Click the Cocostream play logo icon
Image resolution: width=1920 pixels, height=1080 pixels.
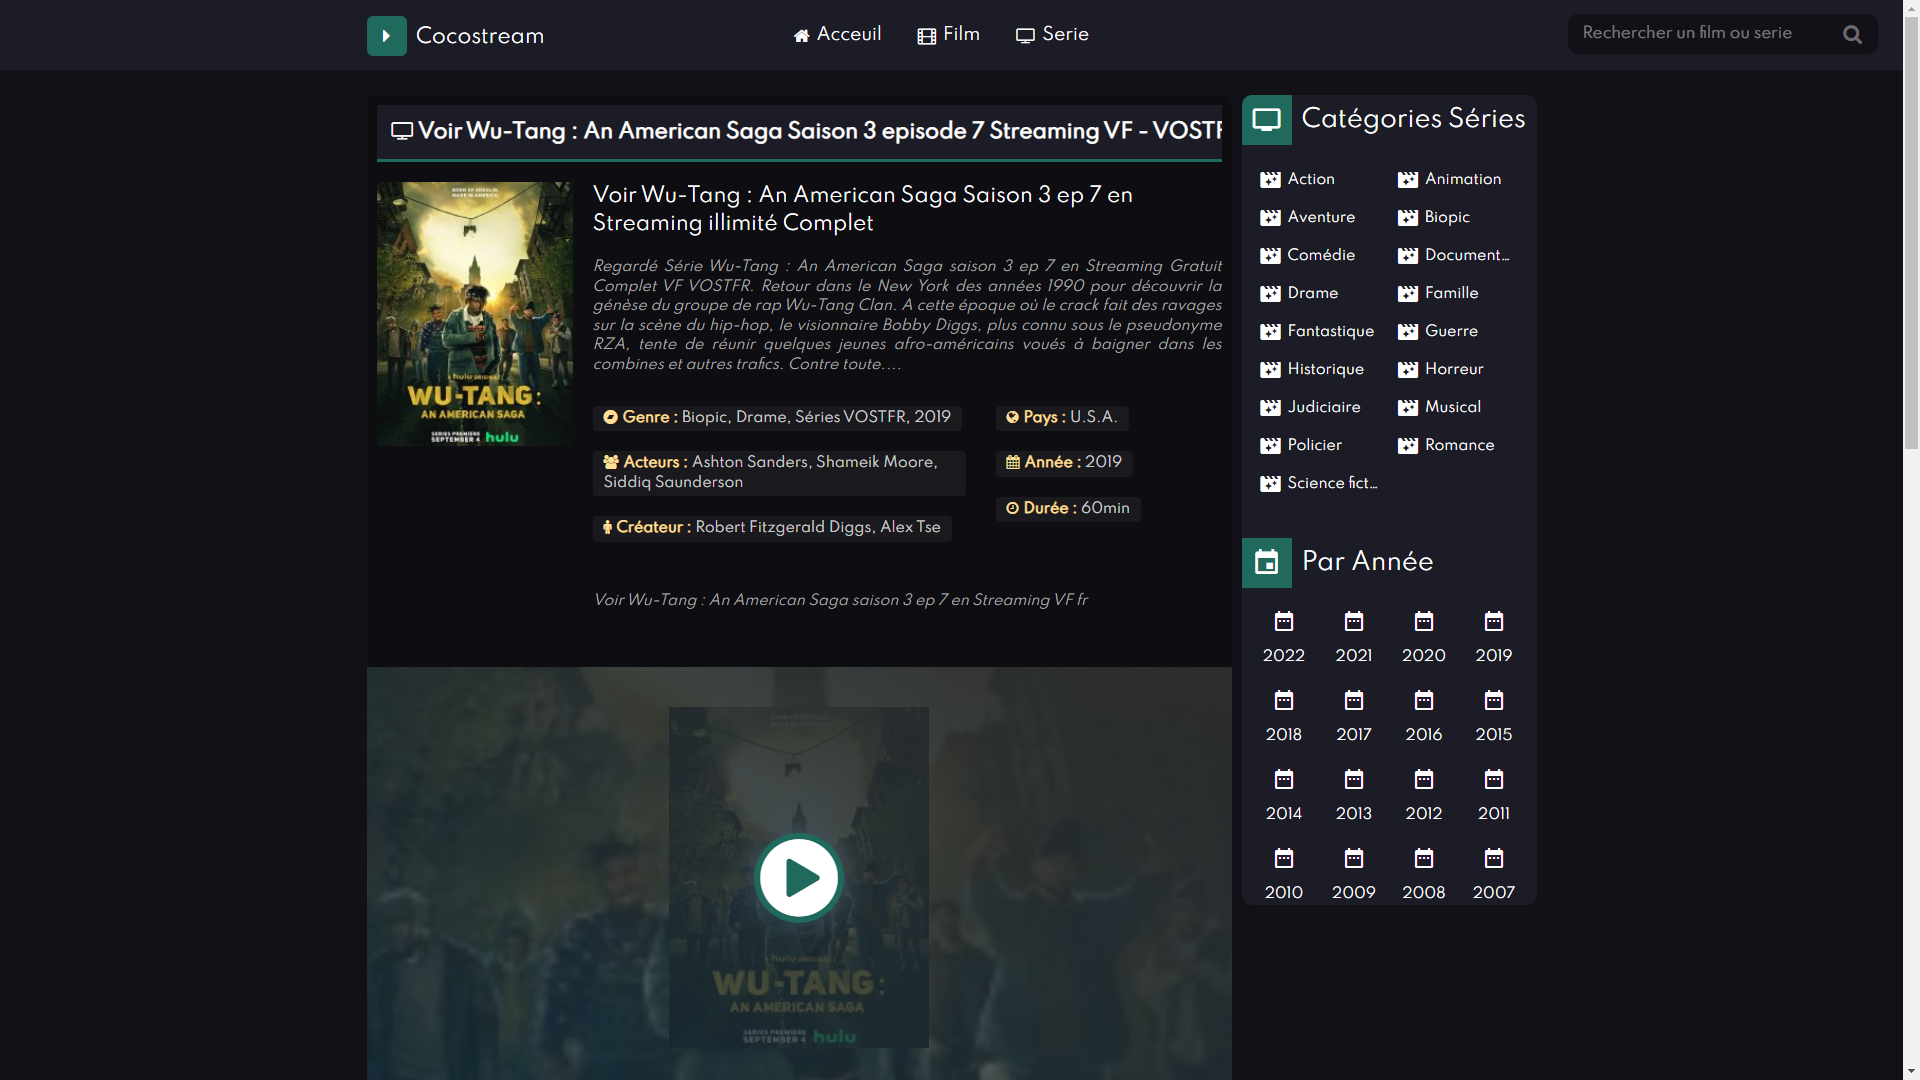tap(386, 36)
